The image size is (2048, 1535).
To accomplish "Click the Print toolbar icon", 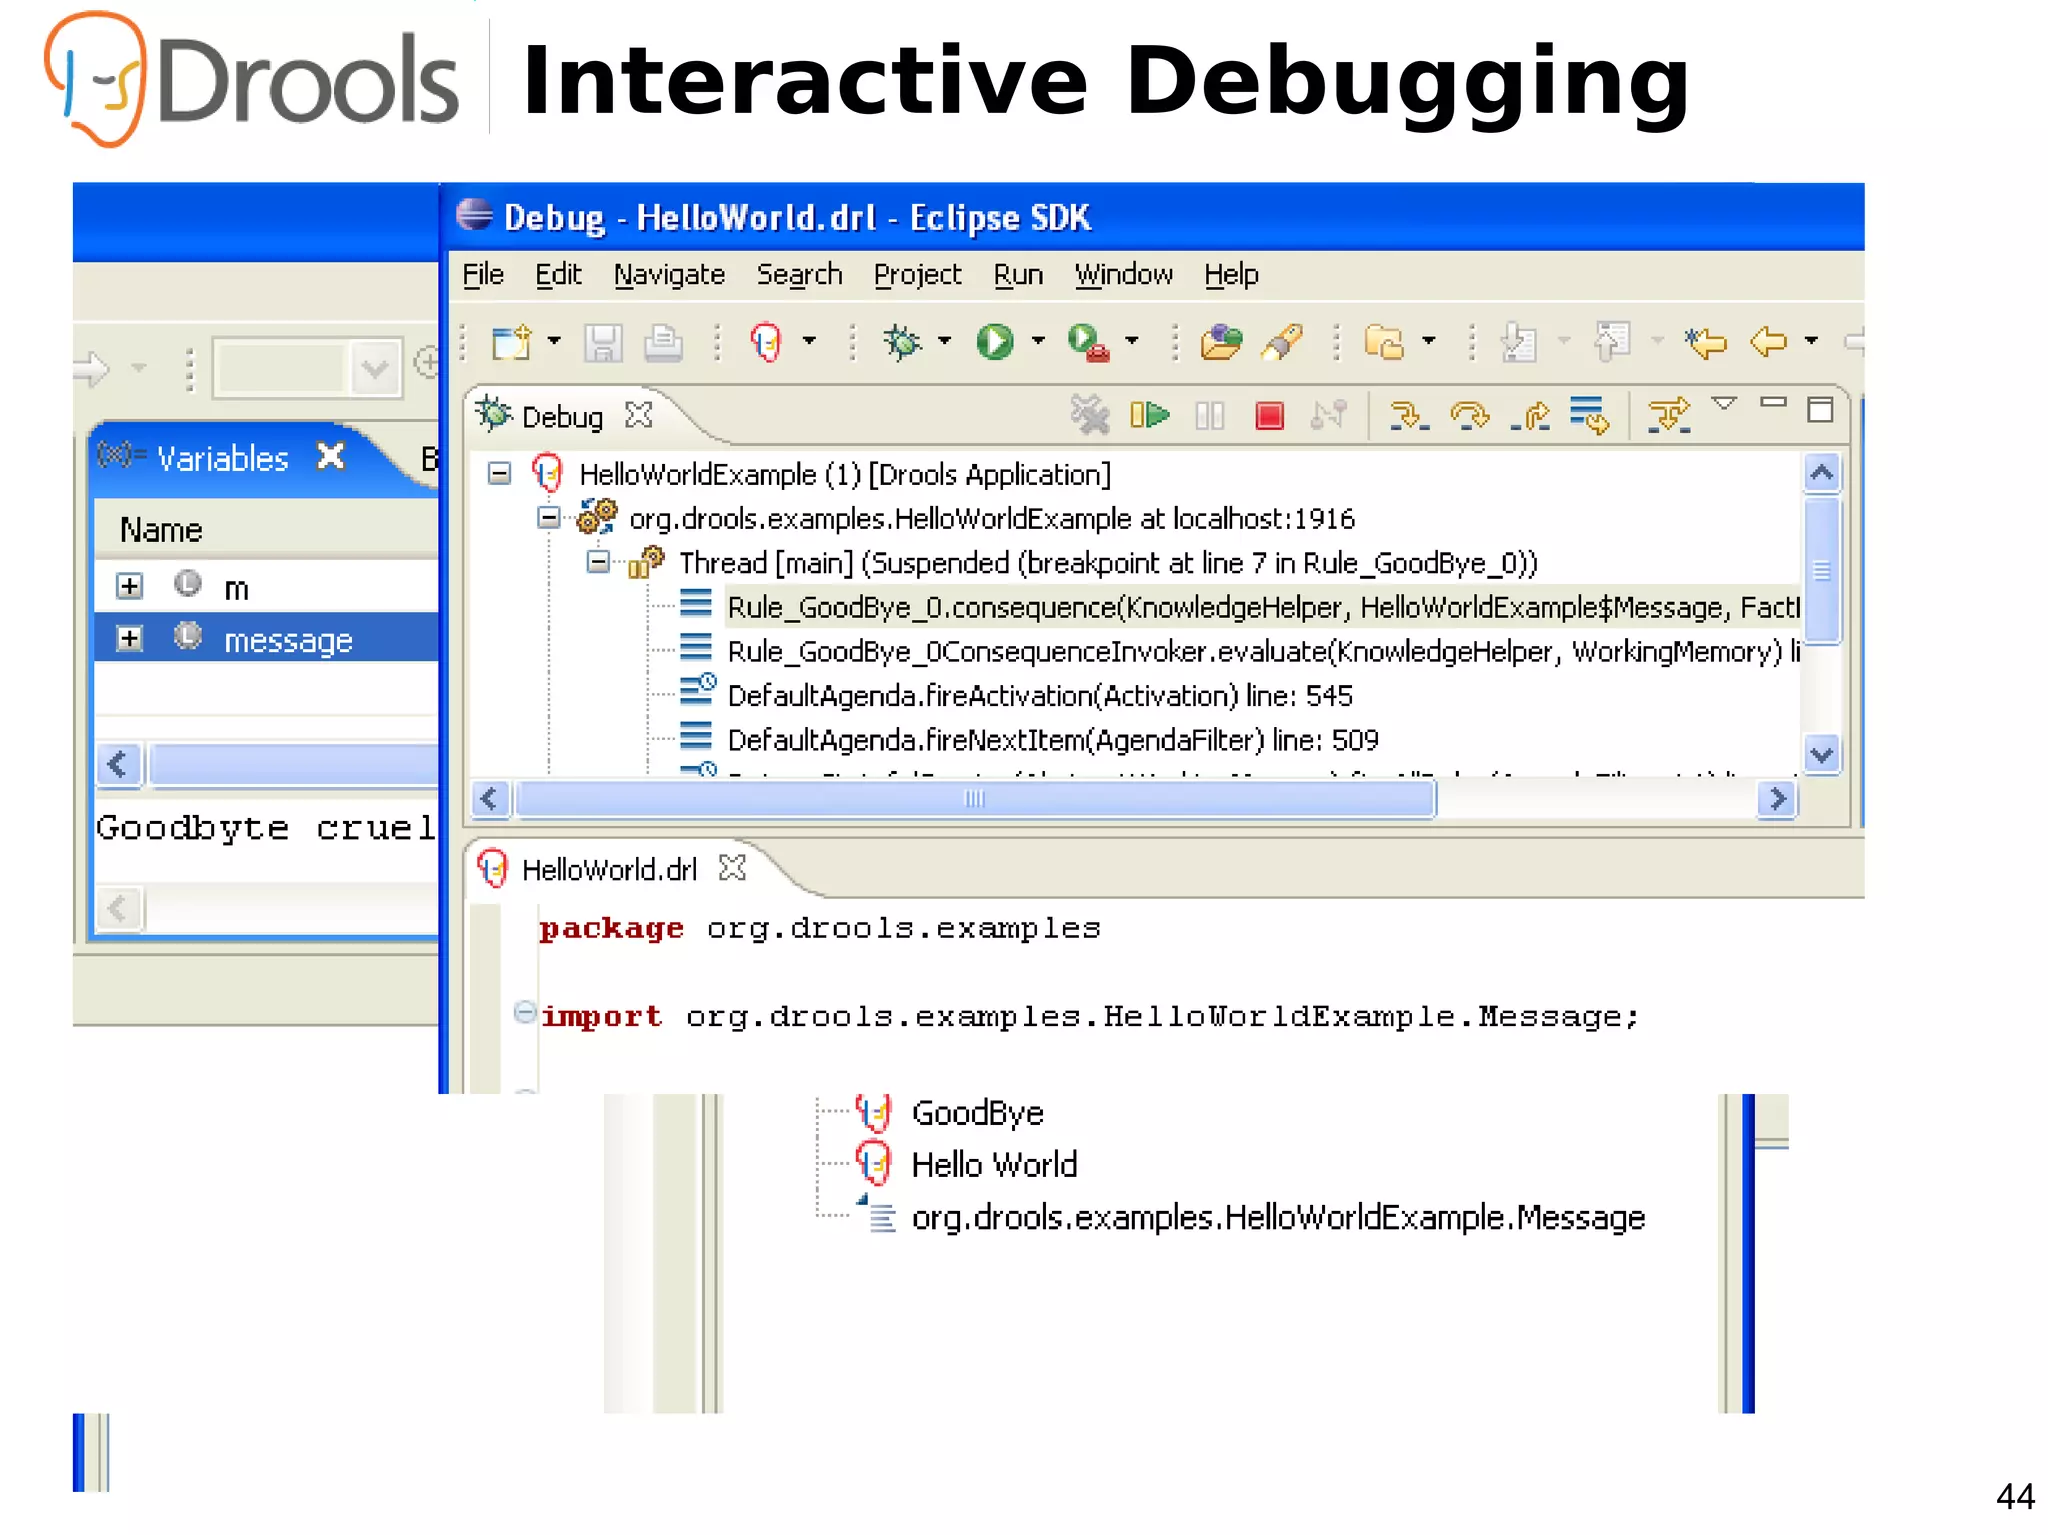I will pos(663,342).
